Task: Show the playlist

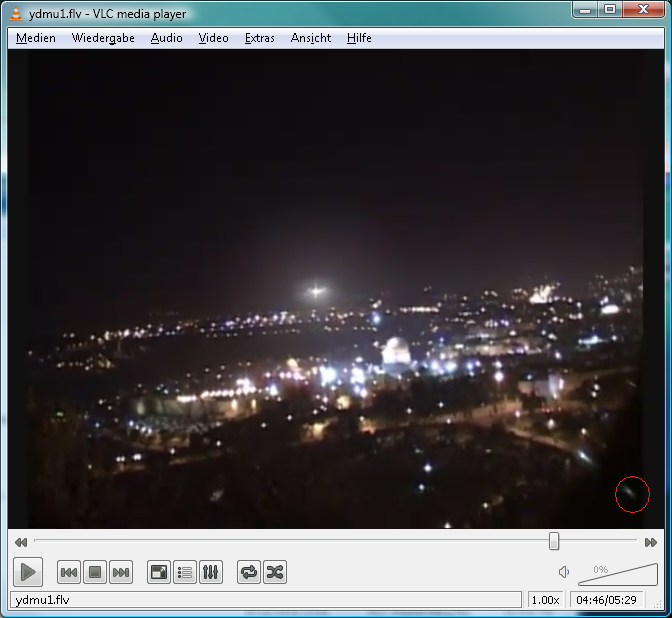Action: (185, 572)
